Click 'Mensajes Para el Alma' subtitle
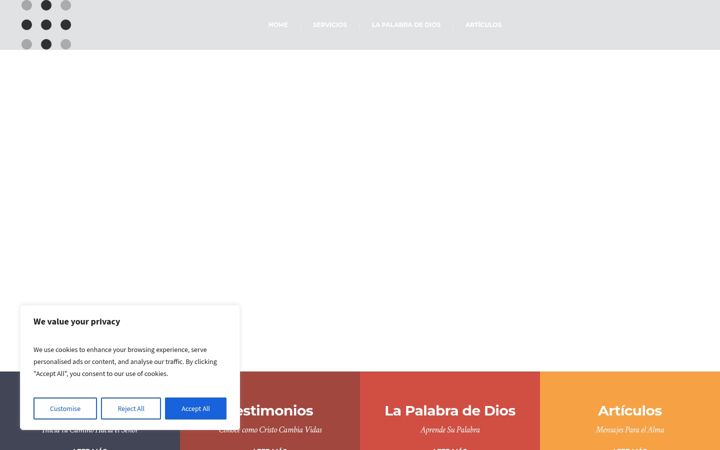 (630, 430)
